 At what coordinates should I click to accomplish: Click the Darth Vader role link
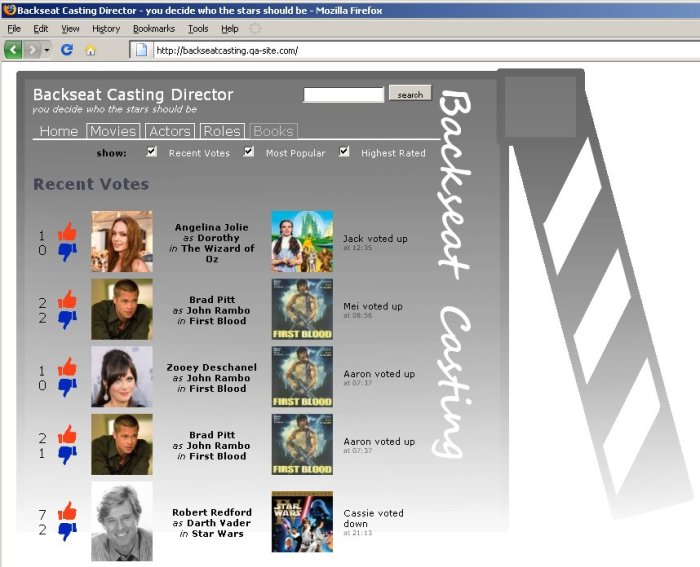pos(219,523)
